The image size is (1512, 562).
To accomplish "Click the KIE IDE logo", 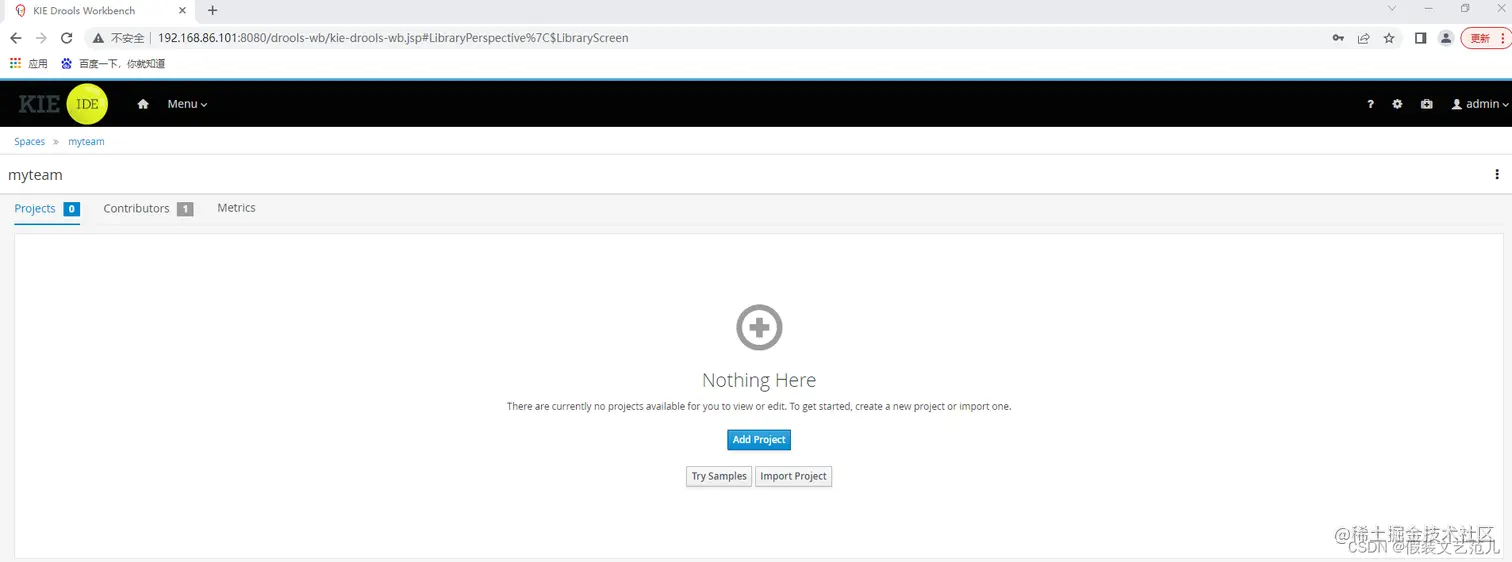I will 63,104.
